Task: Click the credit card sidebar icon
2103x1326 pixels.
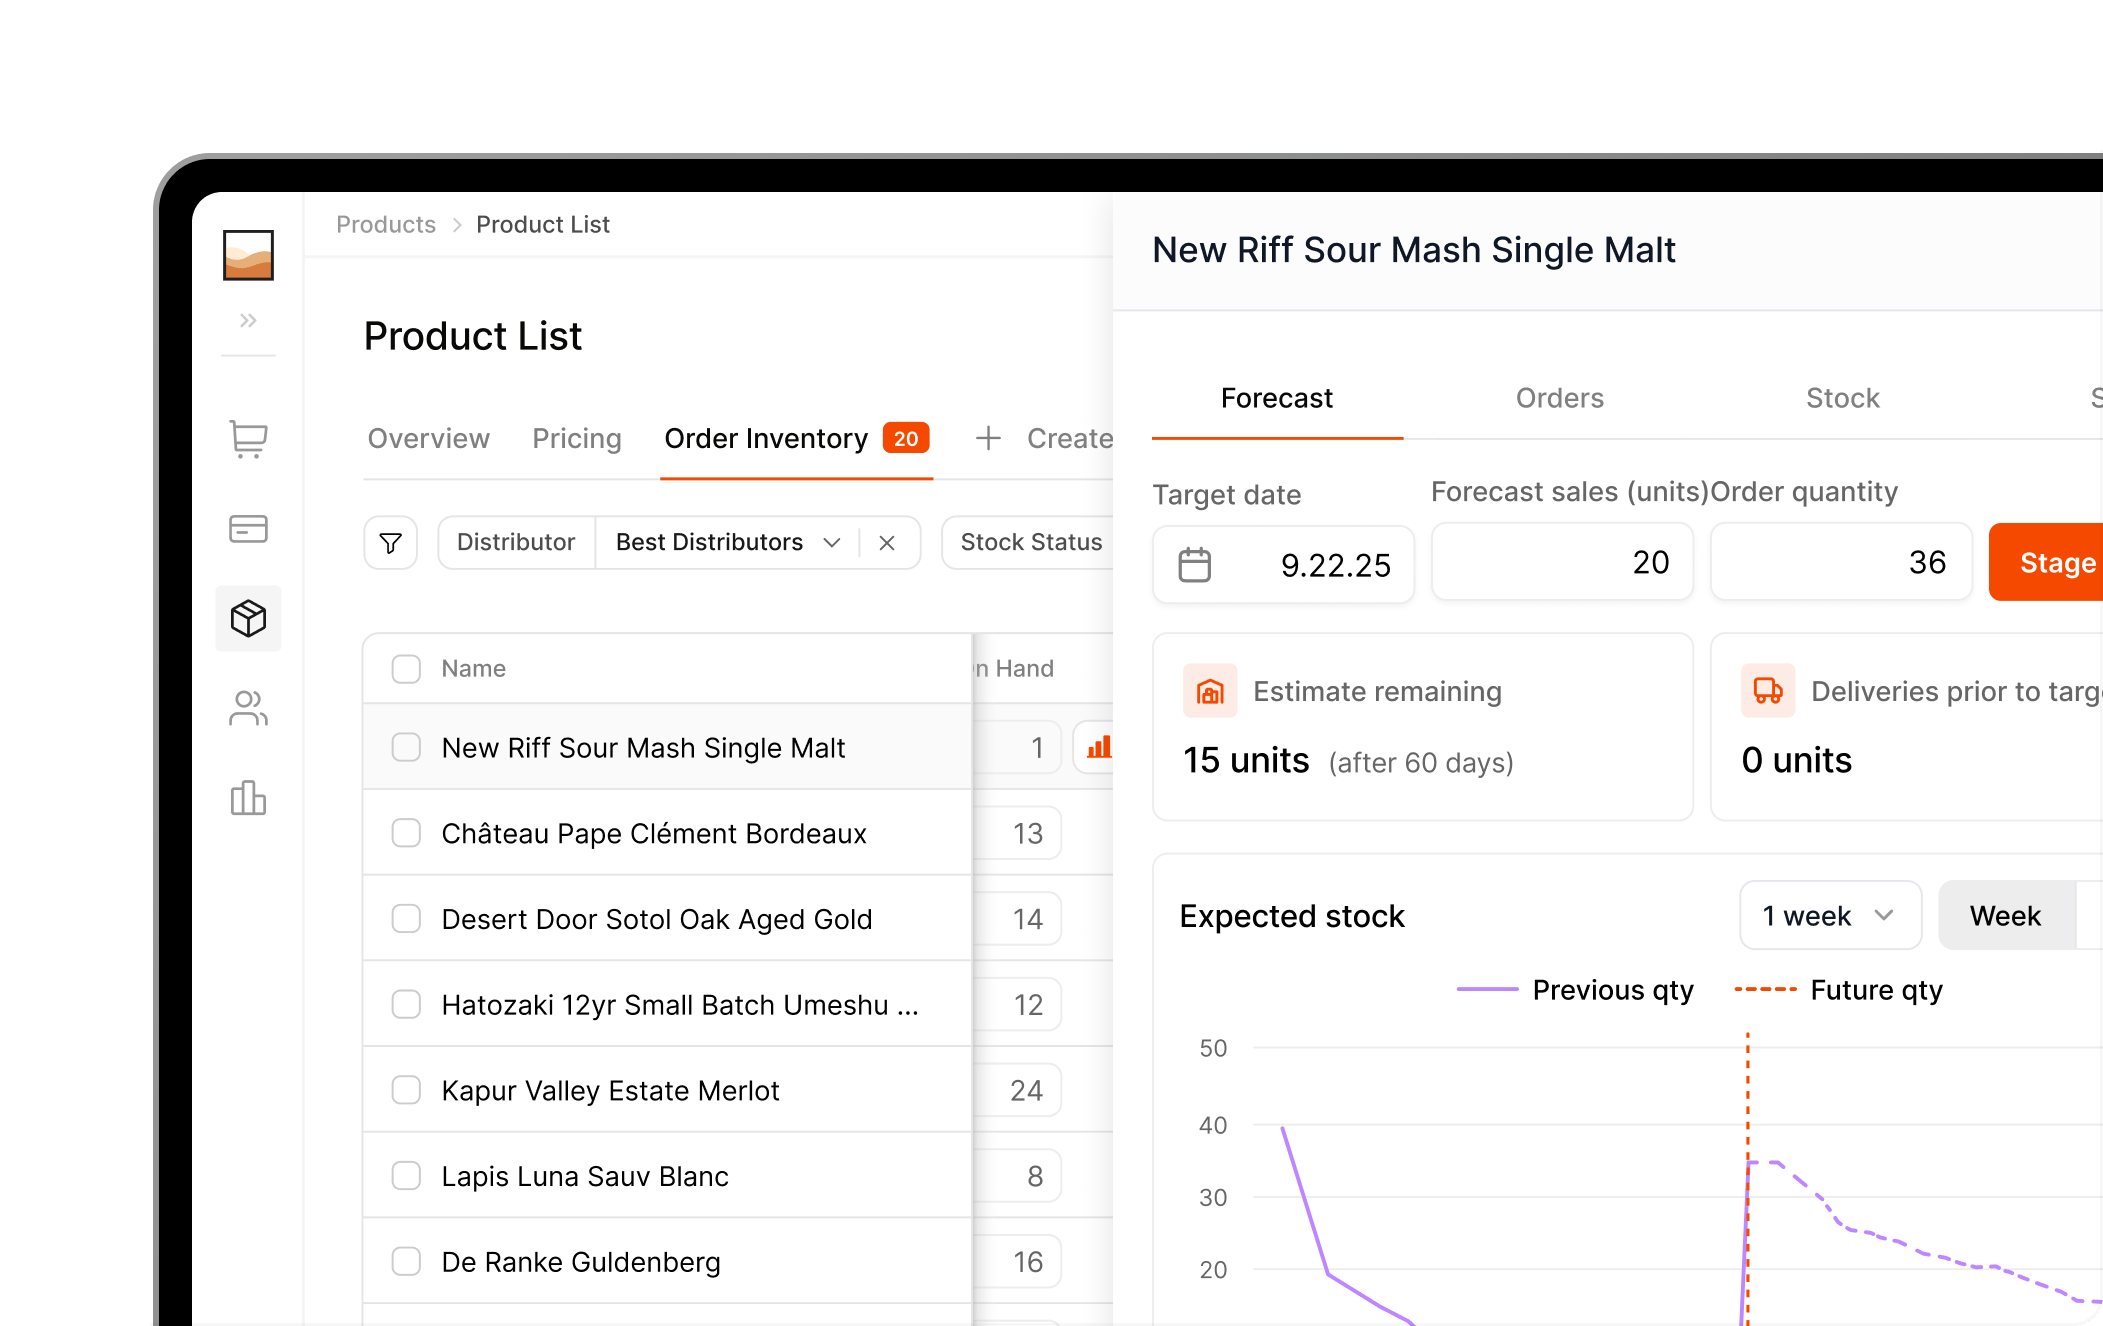Action: pos(248,528)
